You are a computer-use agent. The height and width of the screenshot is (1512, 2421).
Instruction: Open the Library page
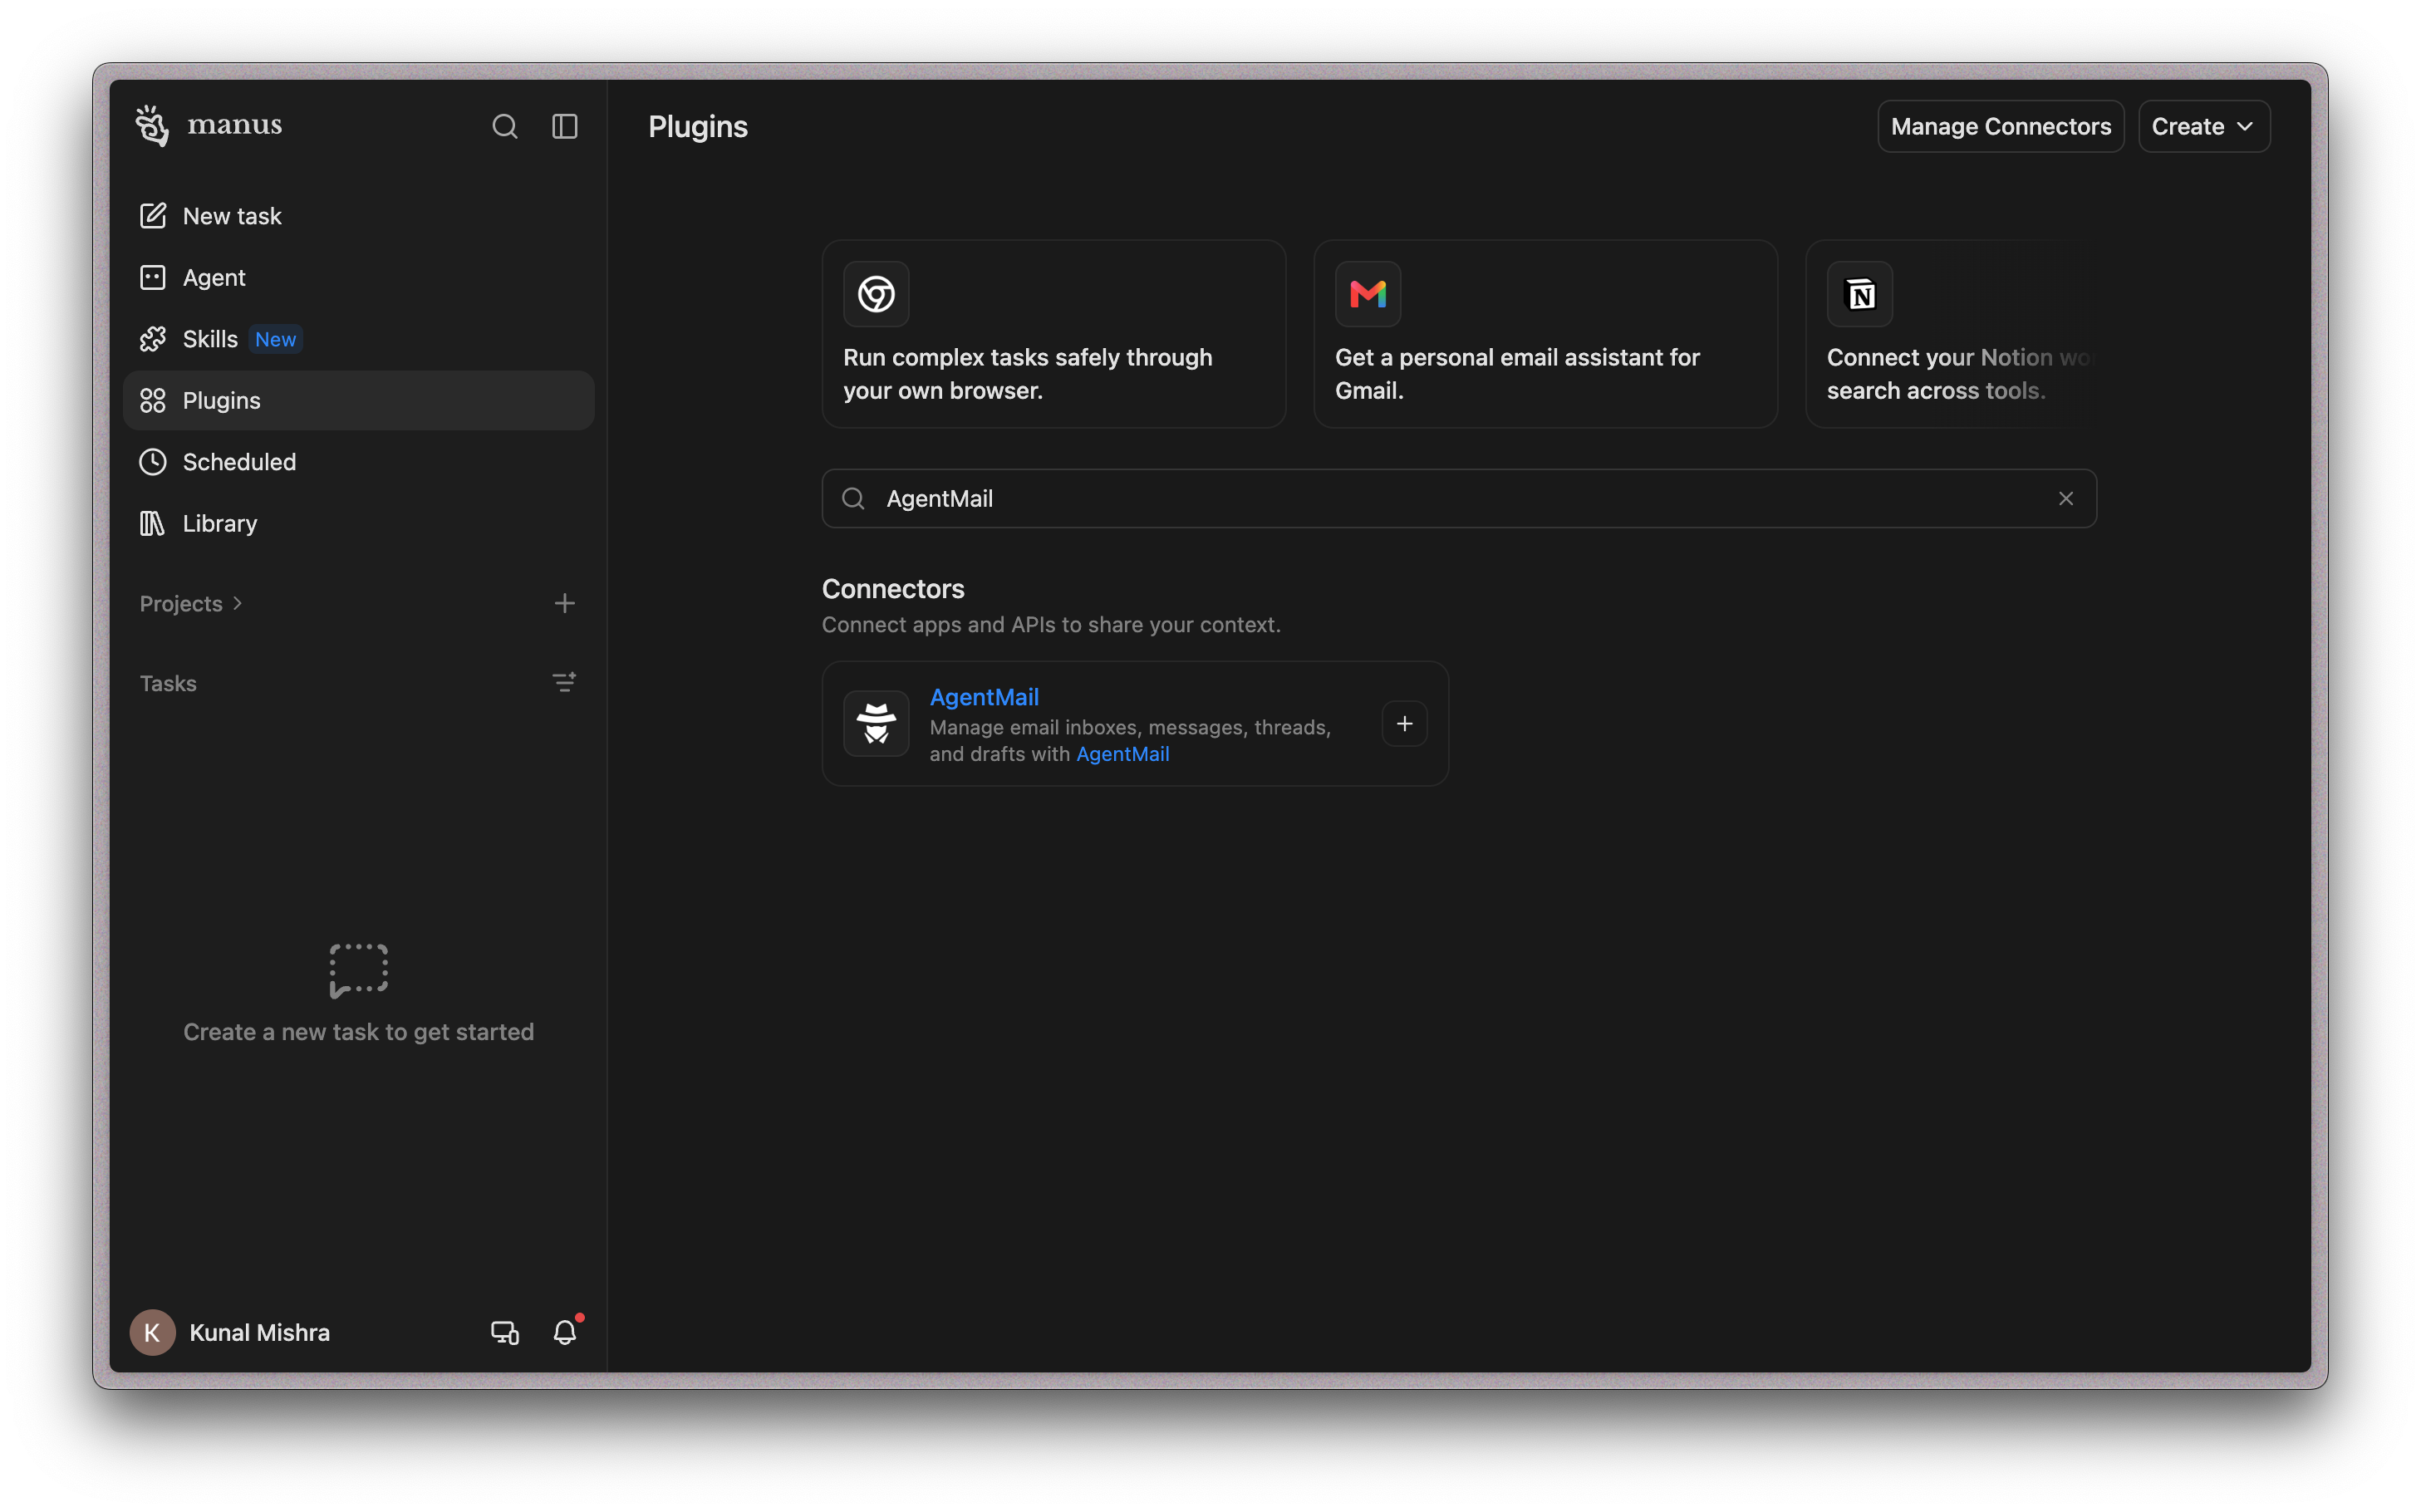coord(358,524)
